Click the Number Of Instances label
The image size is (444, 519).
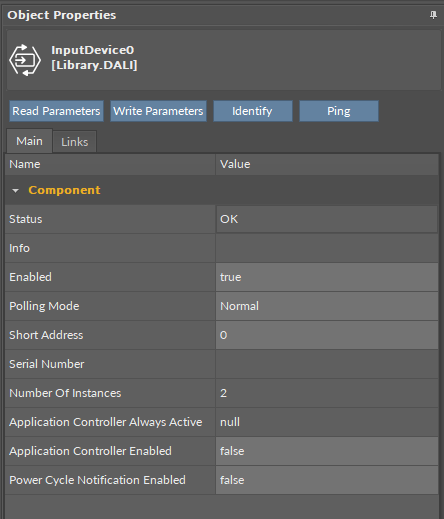click(65, 393)
